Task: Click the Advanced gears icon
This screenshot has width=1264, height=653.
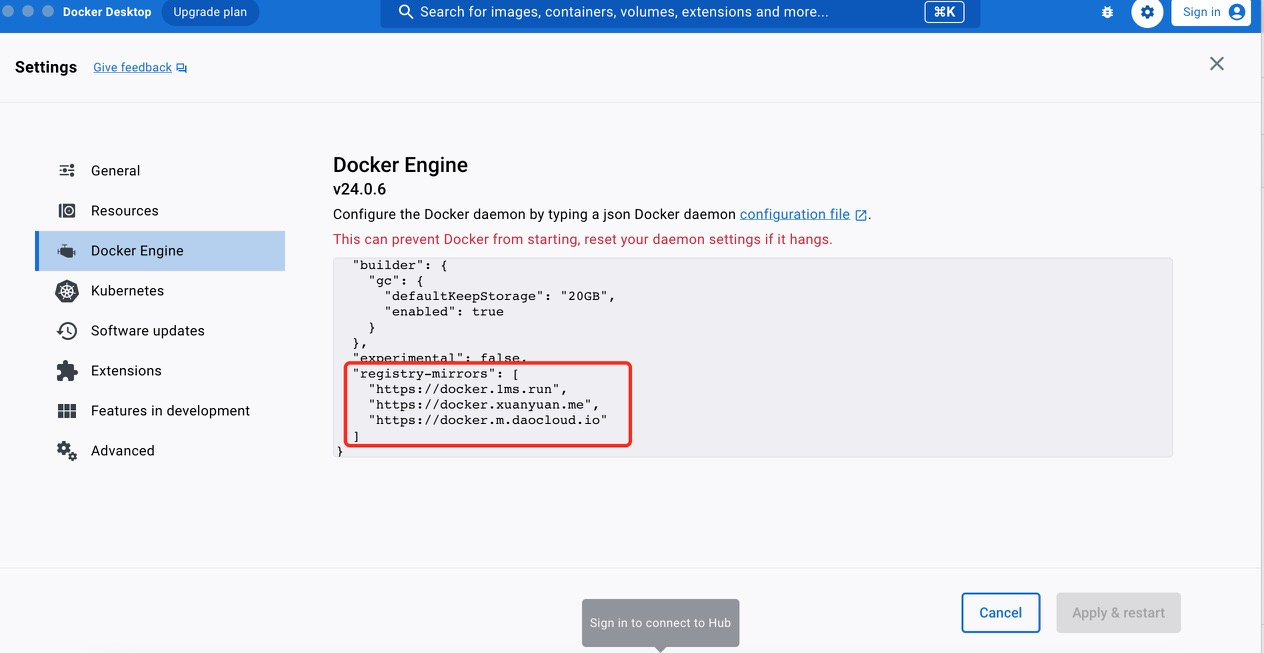Action: [67, 451]
